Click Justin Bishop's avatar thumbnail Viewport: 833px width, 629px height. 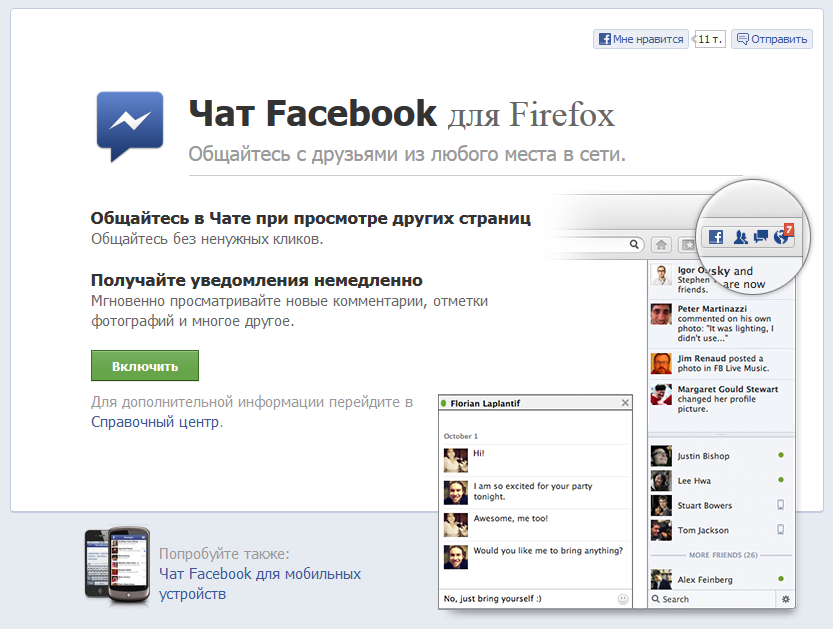coord(661,456)
